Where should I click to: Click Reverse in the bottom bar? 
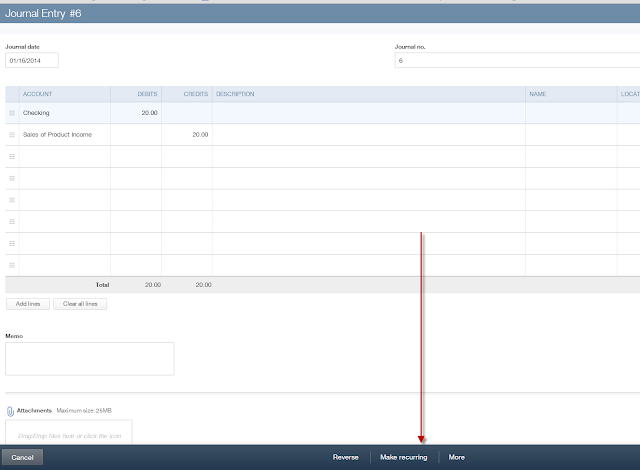pos(345,457)
